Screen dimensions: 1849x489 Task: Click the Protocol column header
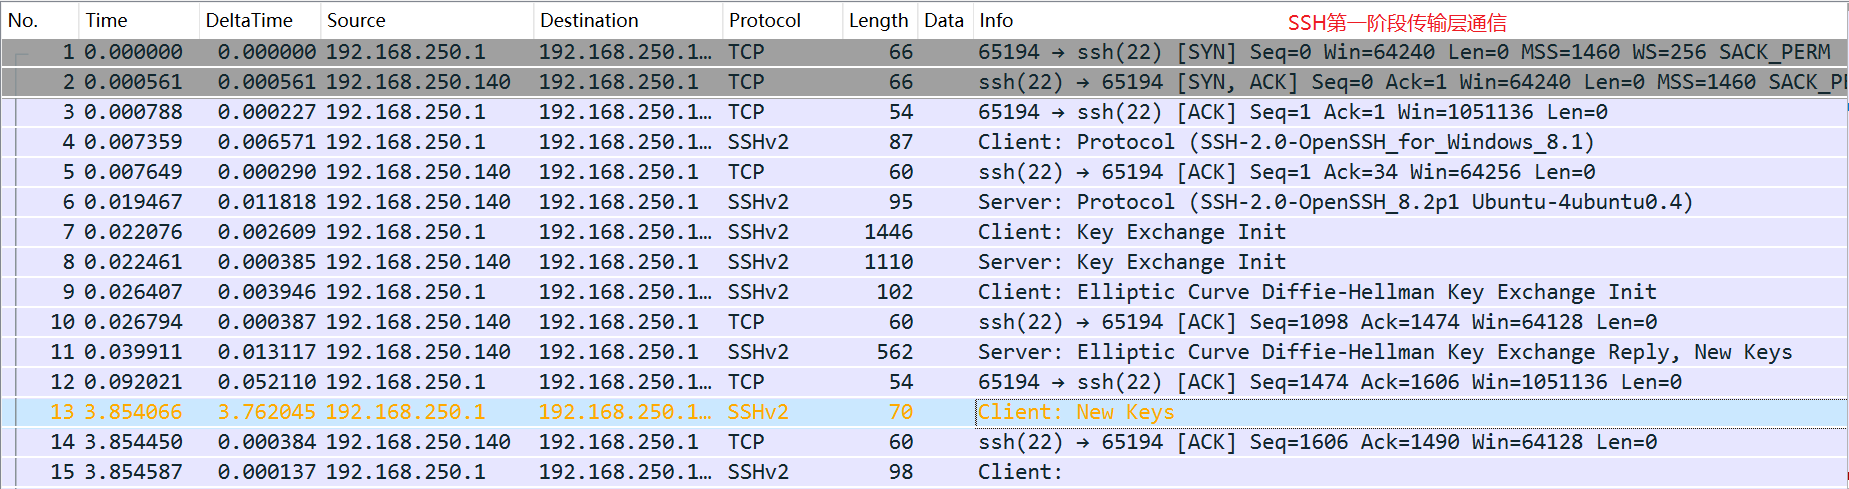click(x=765, y=20)
